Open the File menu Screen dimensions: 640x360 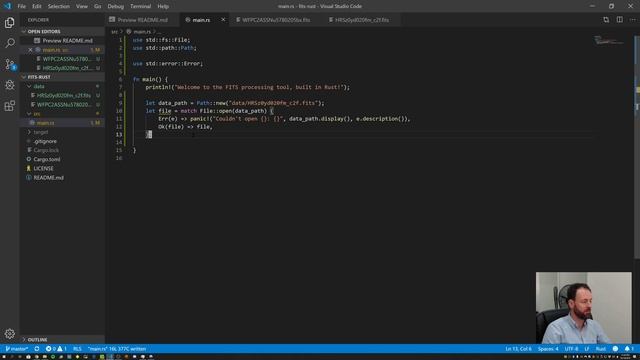tap(22, 6)
